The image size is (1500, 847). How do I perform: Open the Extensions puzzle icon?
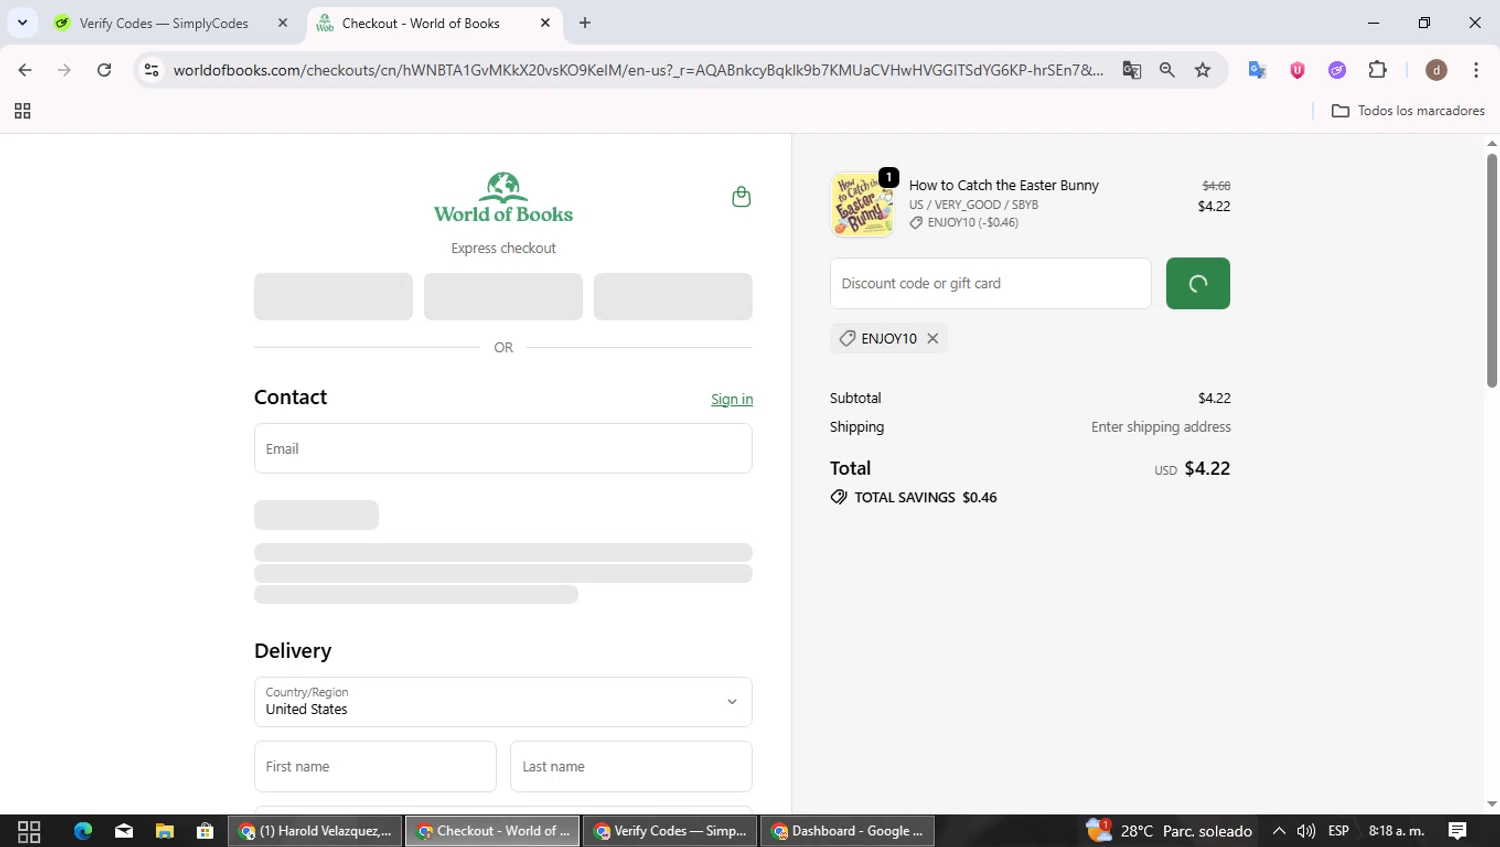coord(1377,70)
